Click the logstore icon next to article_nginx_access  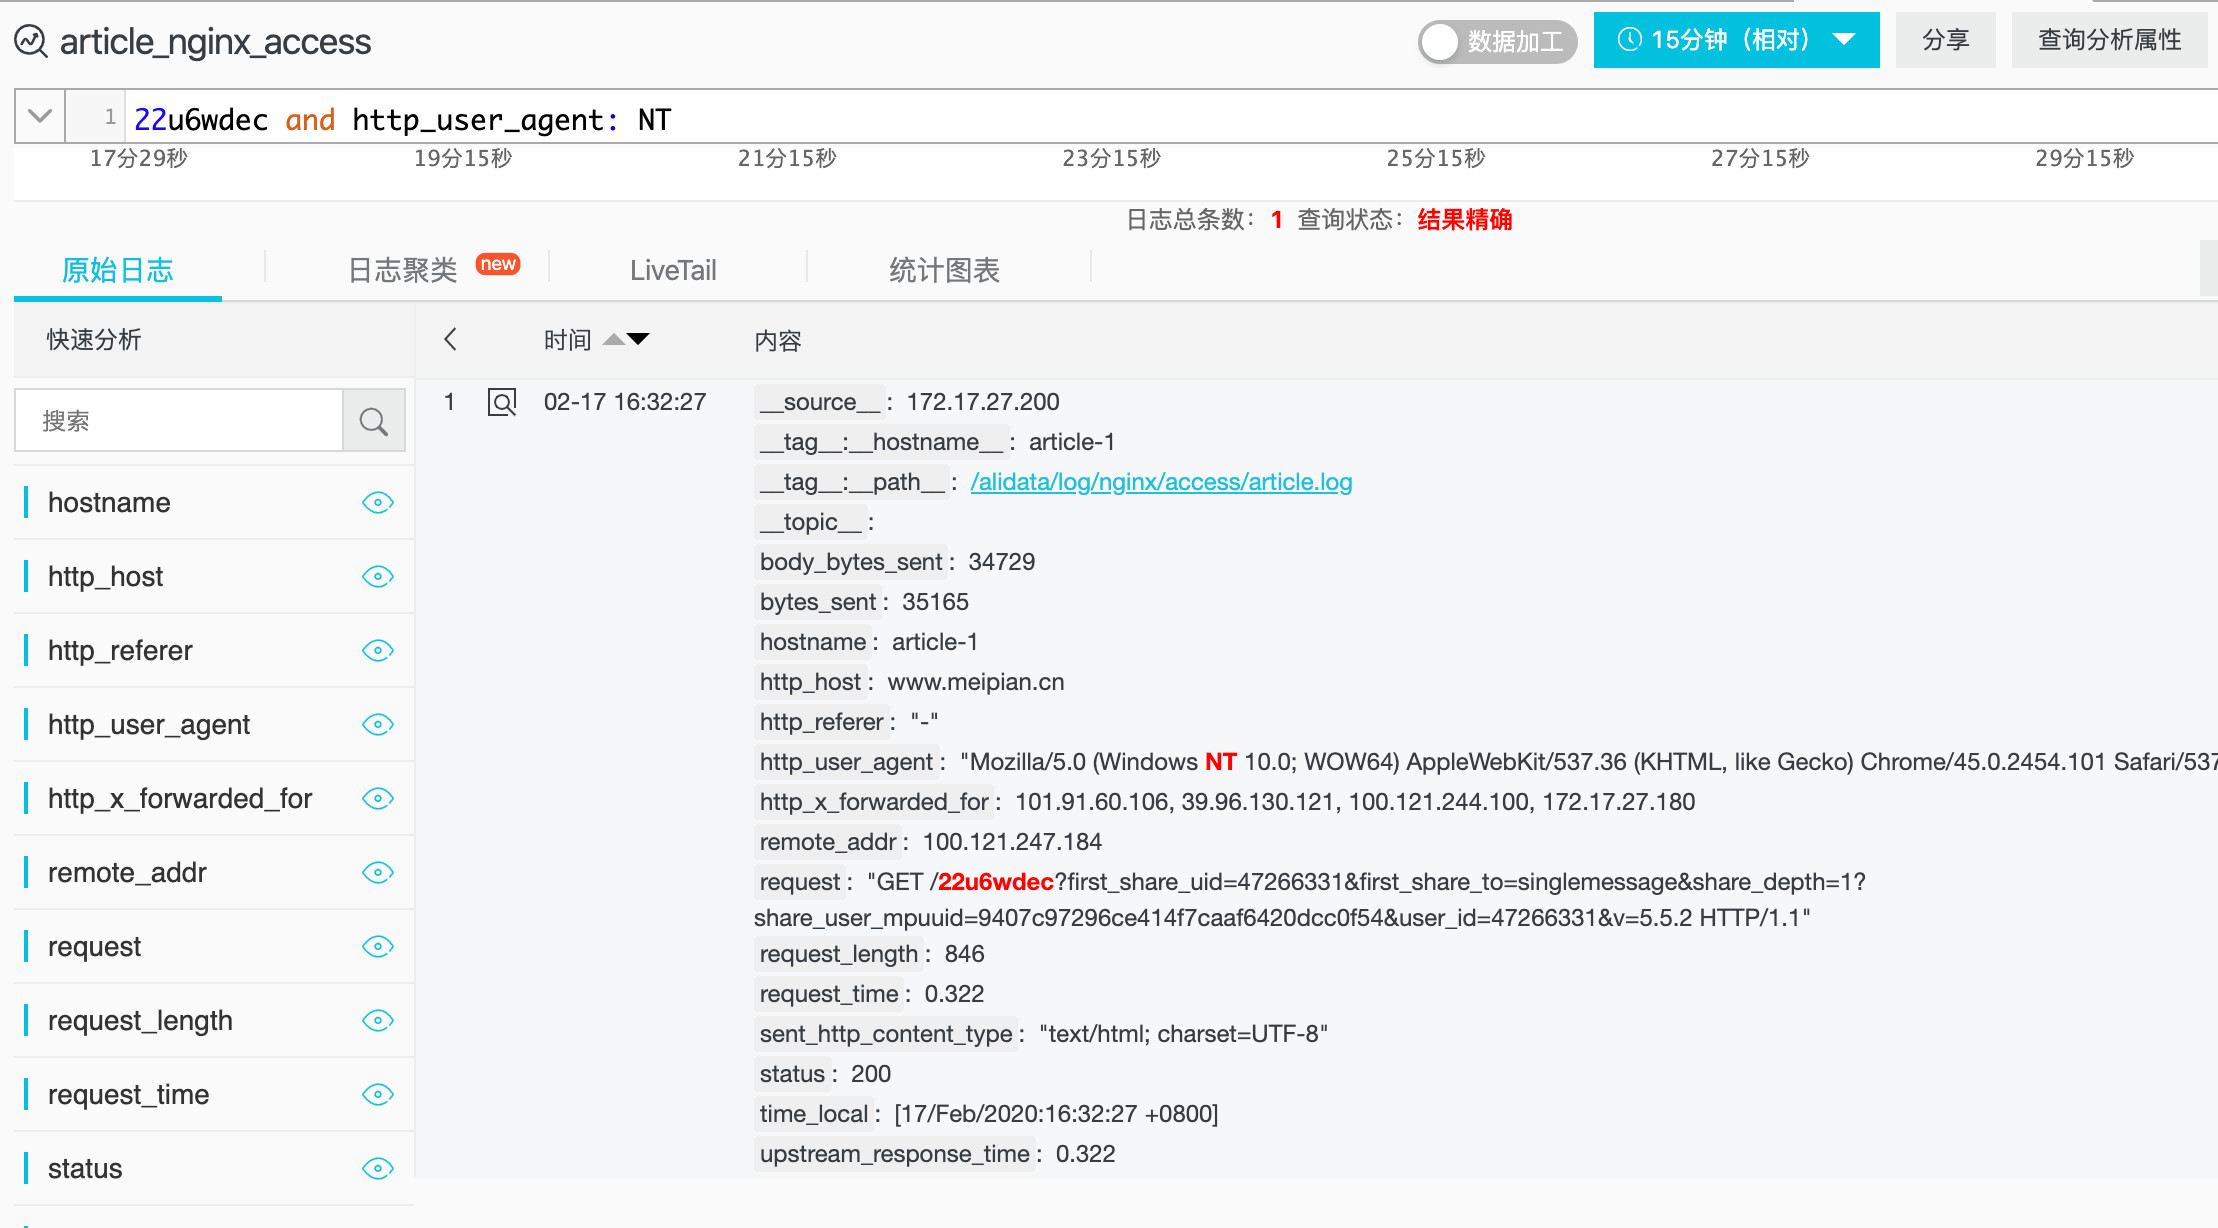pos(30,41)
